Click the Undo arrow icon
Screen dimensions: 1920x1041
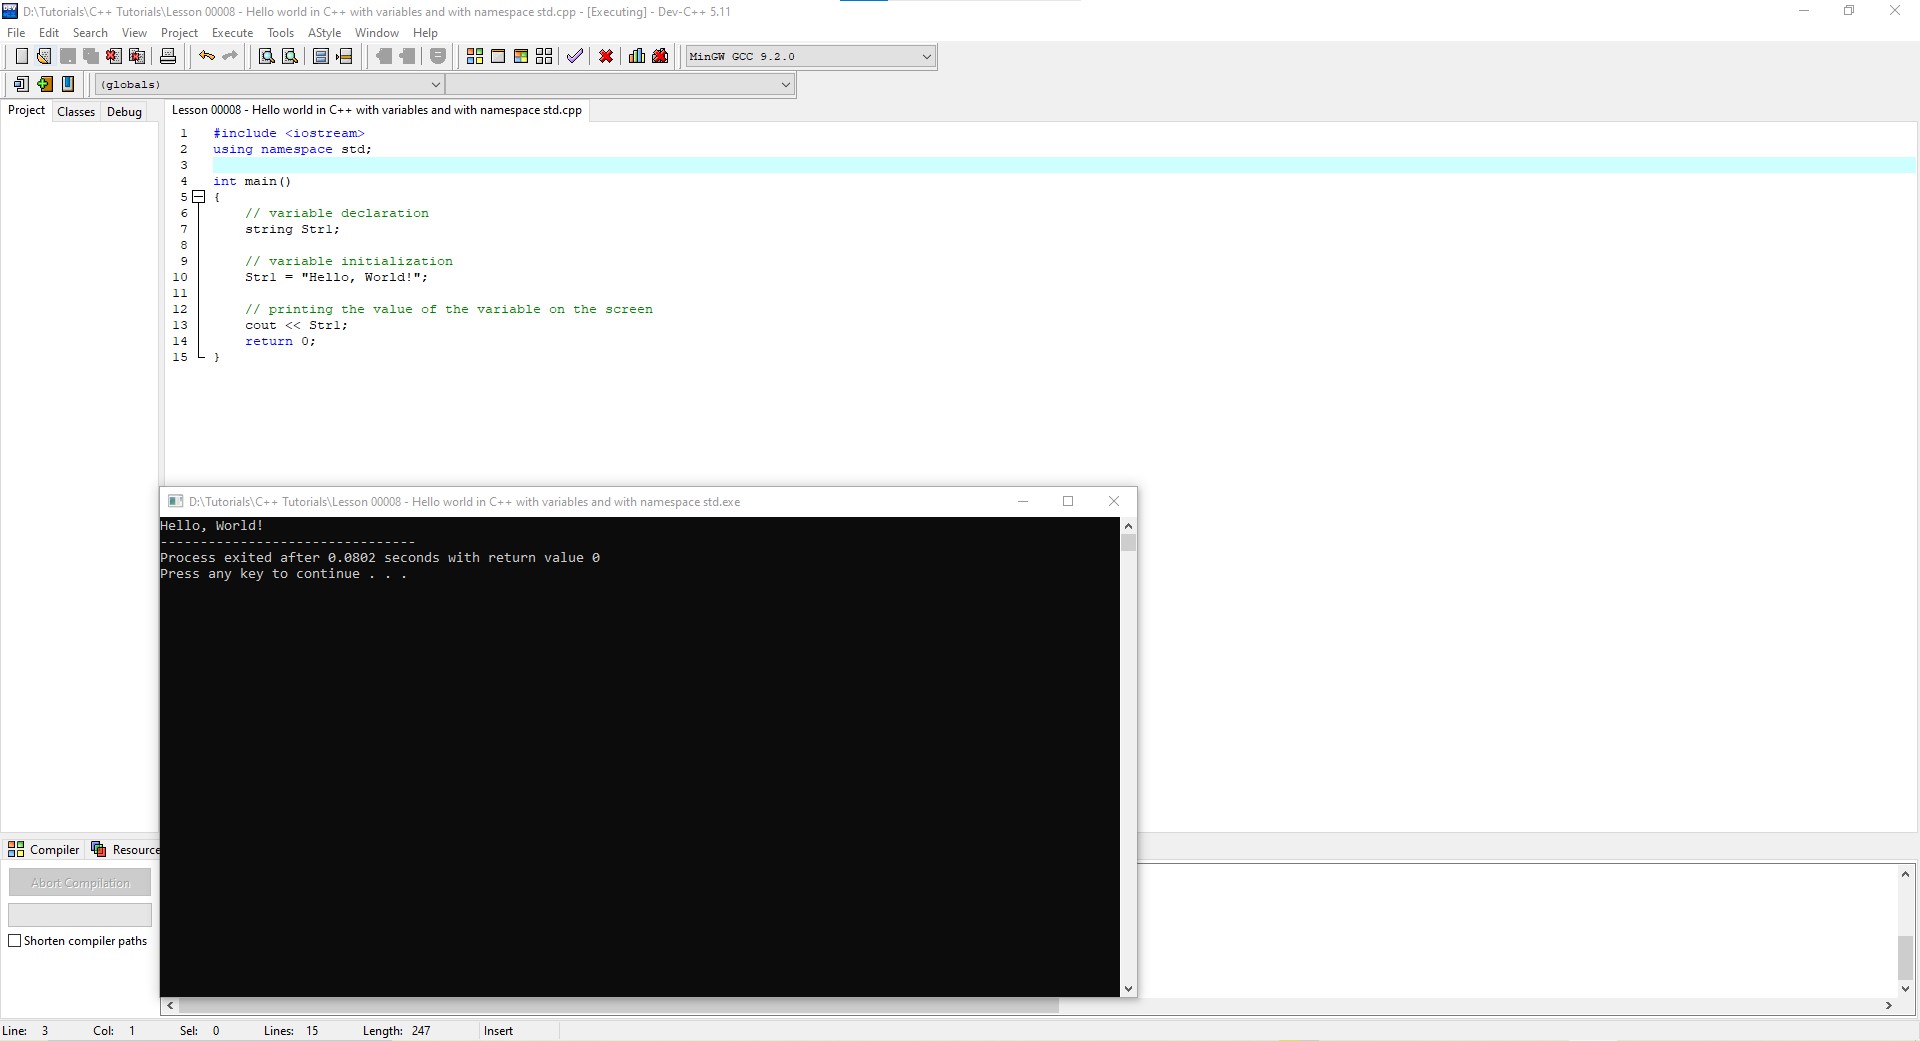click(x=206, y=56)
